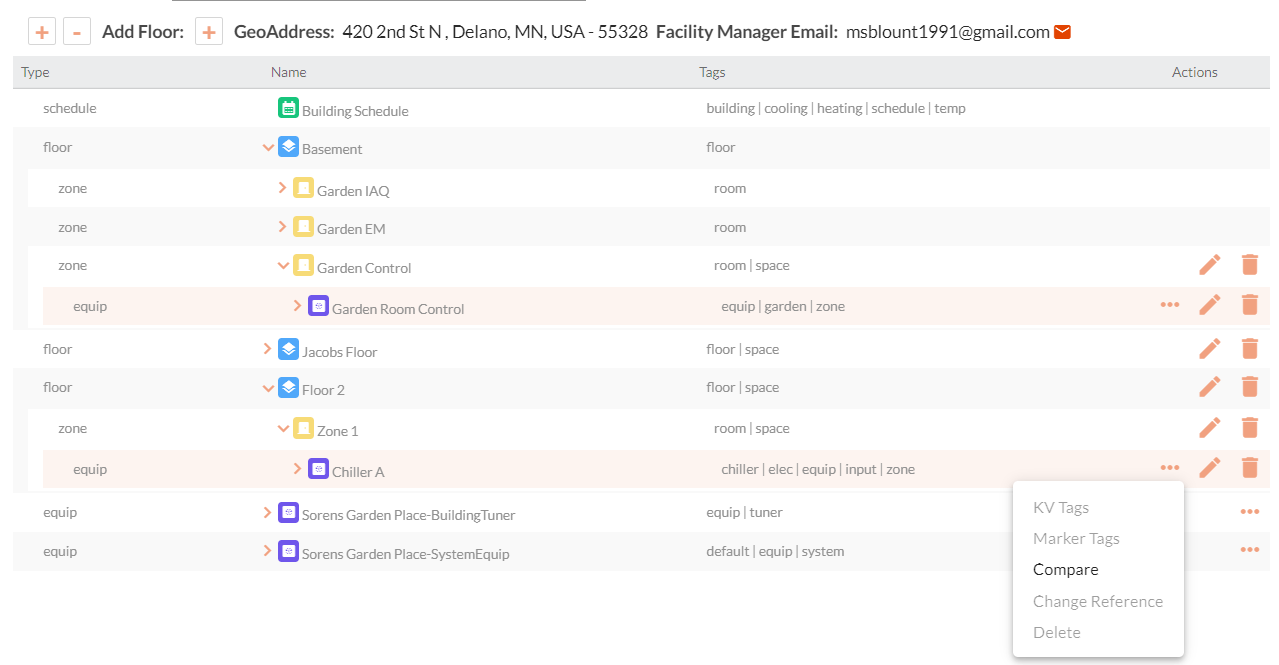Viewport: 1279px width, 665px height.
Task: Click the Chiller A equip icon
Action: click(x=318, y=469)
